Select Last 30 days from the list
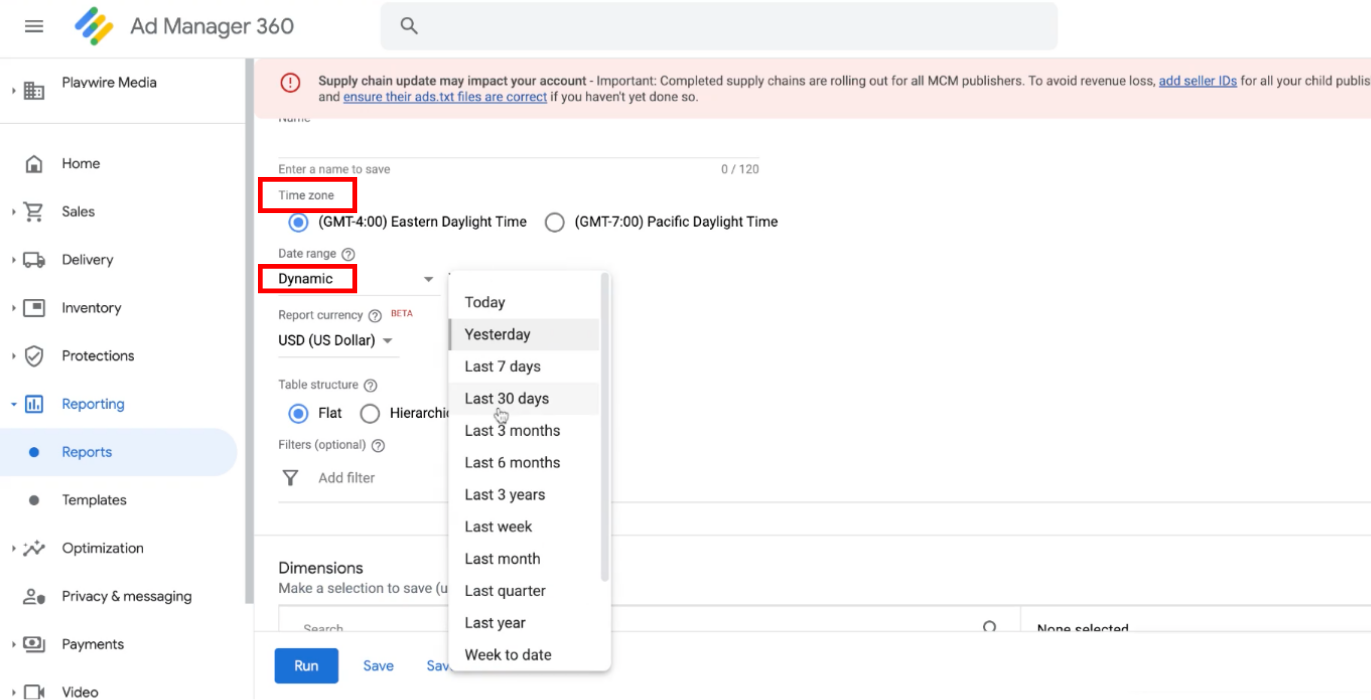Screen dimensions: 1371x700 [x=506, y=397]
